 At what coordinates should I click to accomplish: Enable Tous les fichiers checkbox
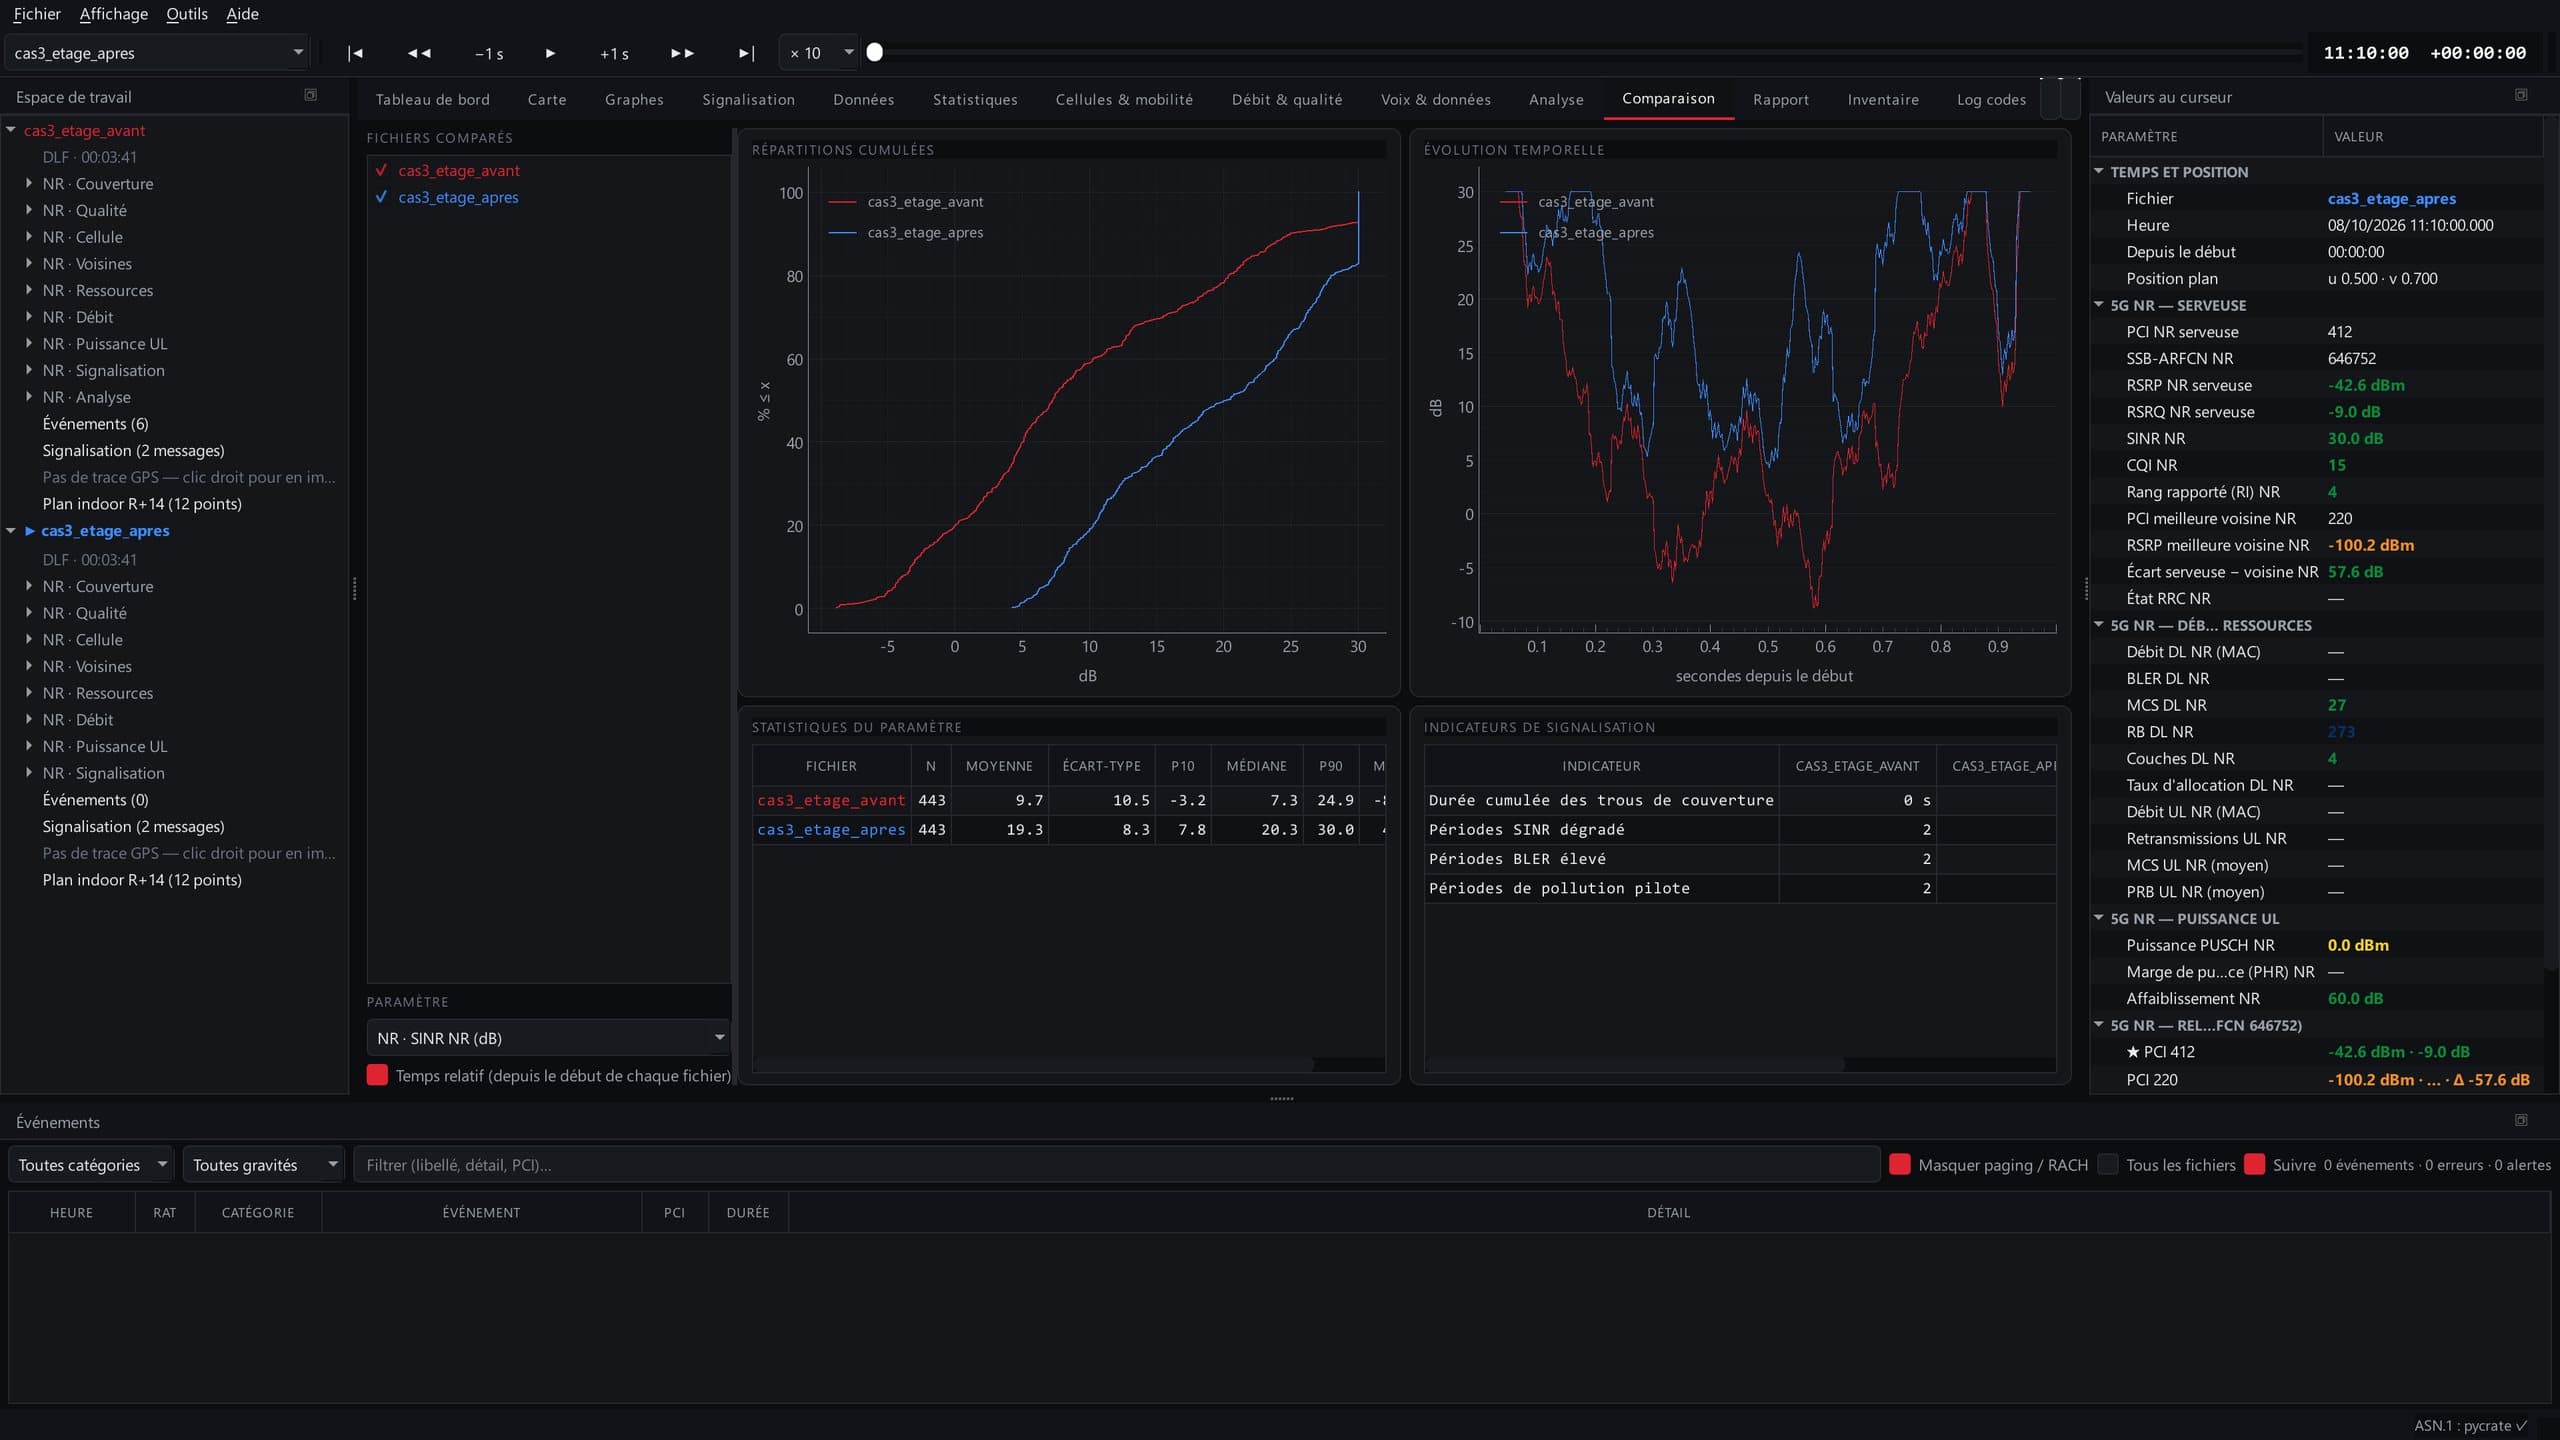click(x=2107, y=1164)
